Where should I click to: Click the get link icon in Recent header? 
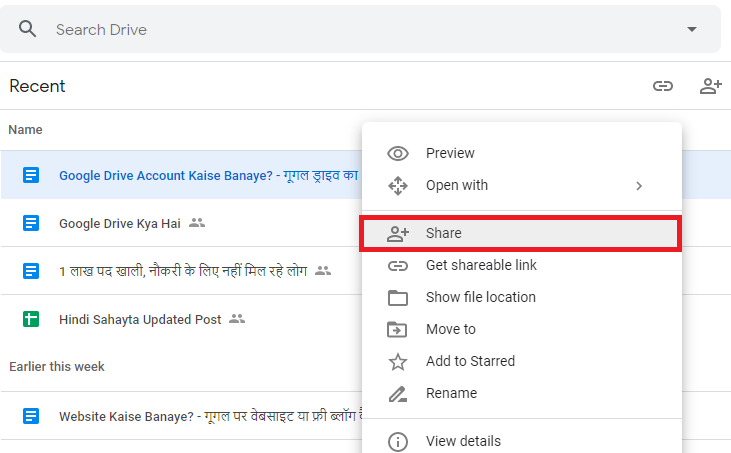[662, 86]
